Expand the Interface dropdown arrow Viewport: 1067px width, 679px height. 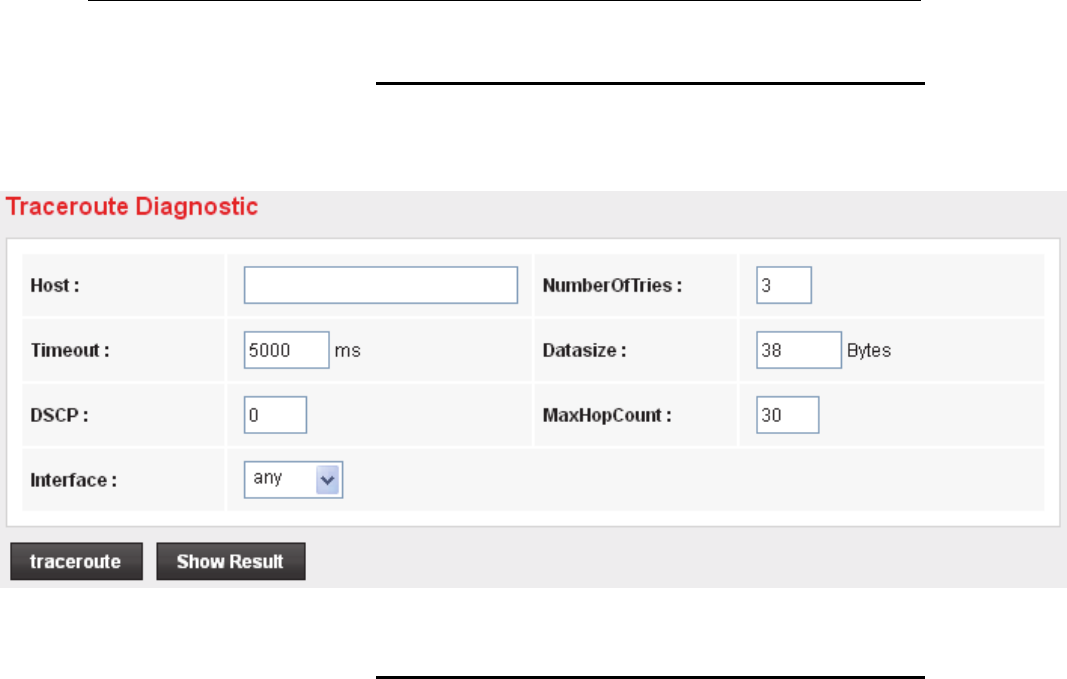(x=329, y=479)
